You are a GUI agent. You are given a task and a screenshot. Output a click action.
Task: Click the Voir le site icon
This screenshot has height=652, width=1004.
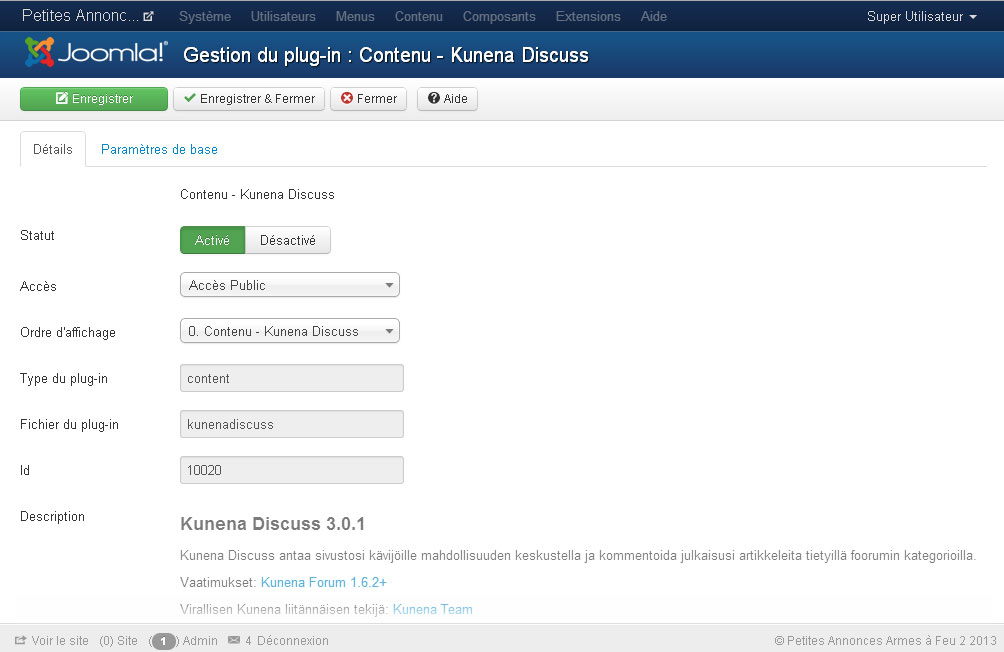point(20,641)
